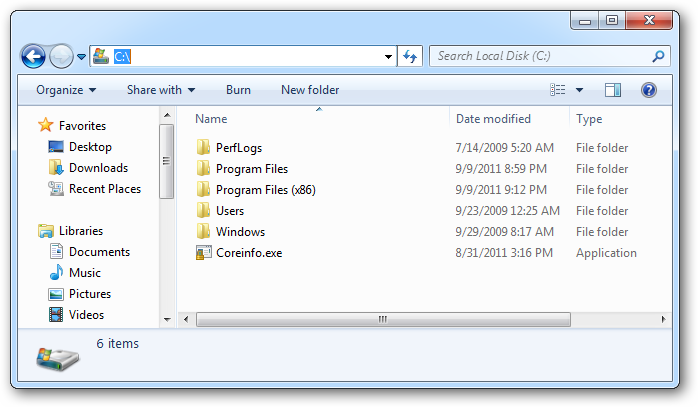Click the Music note icon
Screen dimensions: 698x407
tap(56, 272)
